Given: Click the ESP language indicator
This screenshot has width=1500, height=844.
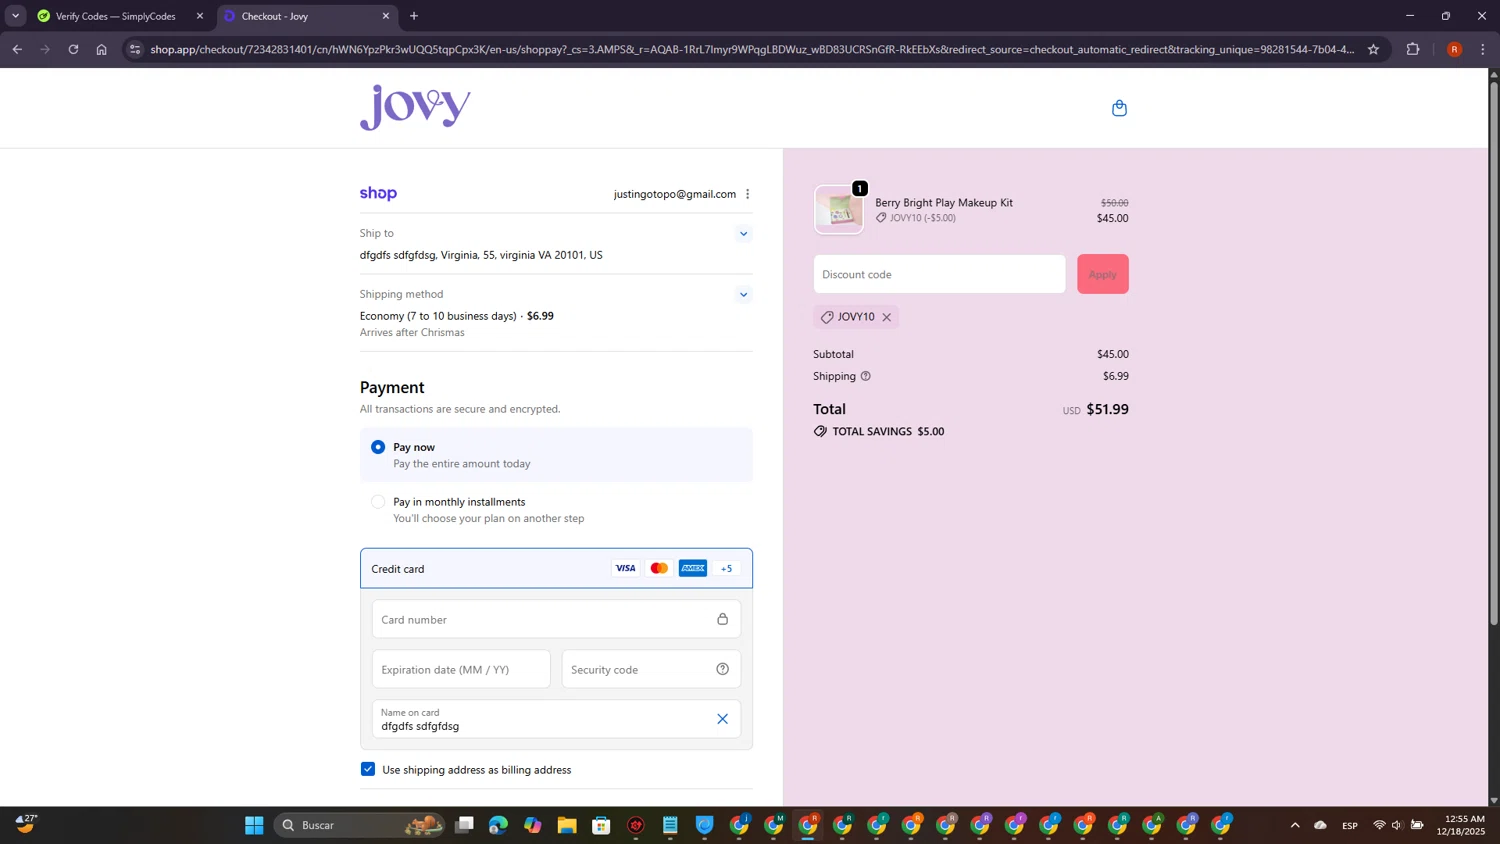Looking at the screenshot, I should [1350, 825].
